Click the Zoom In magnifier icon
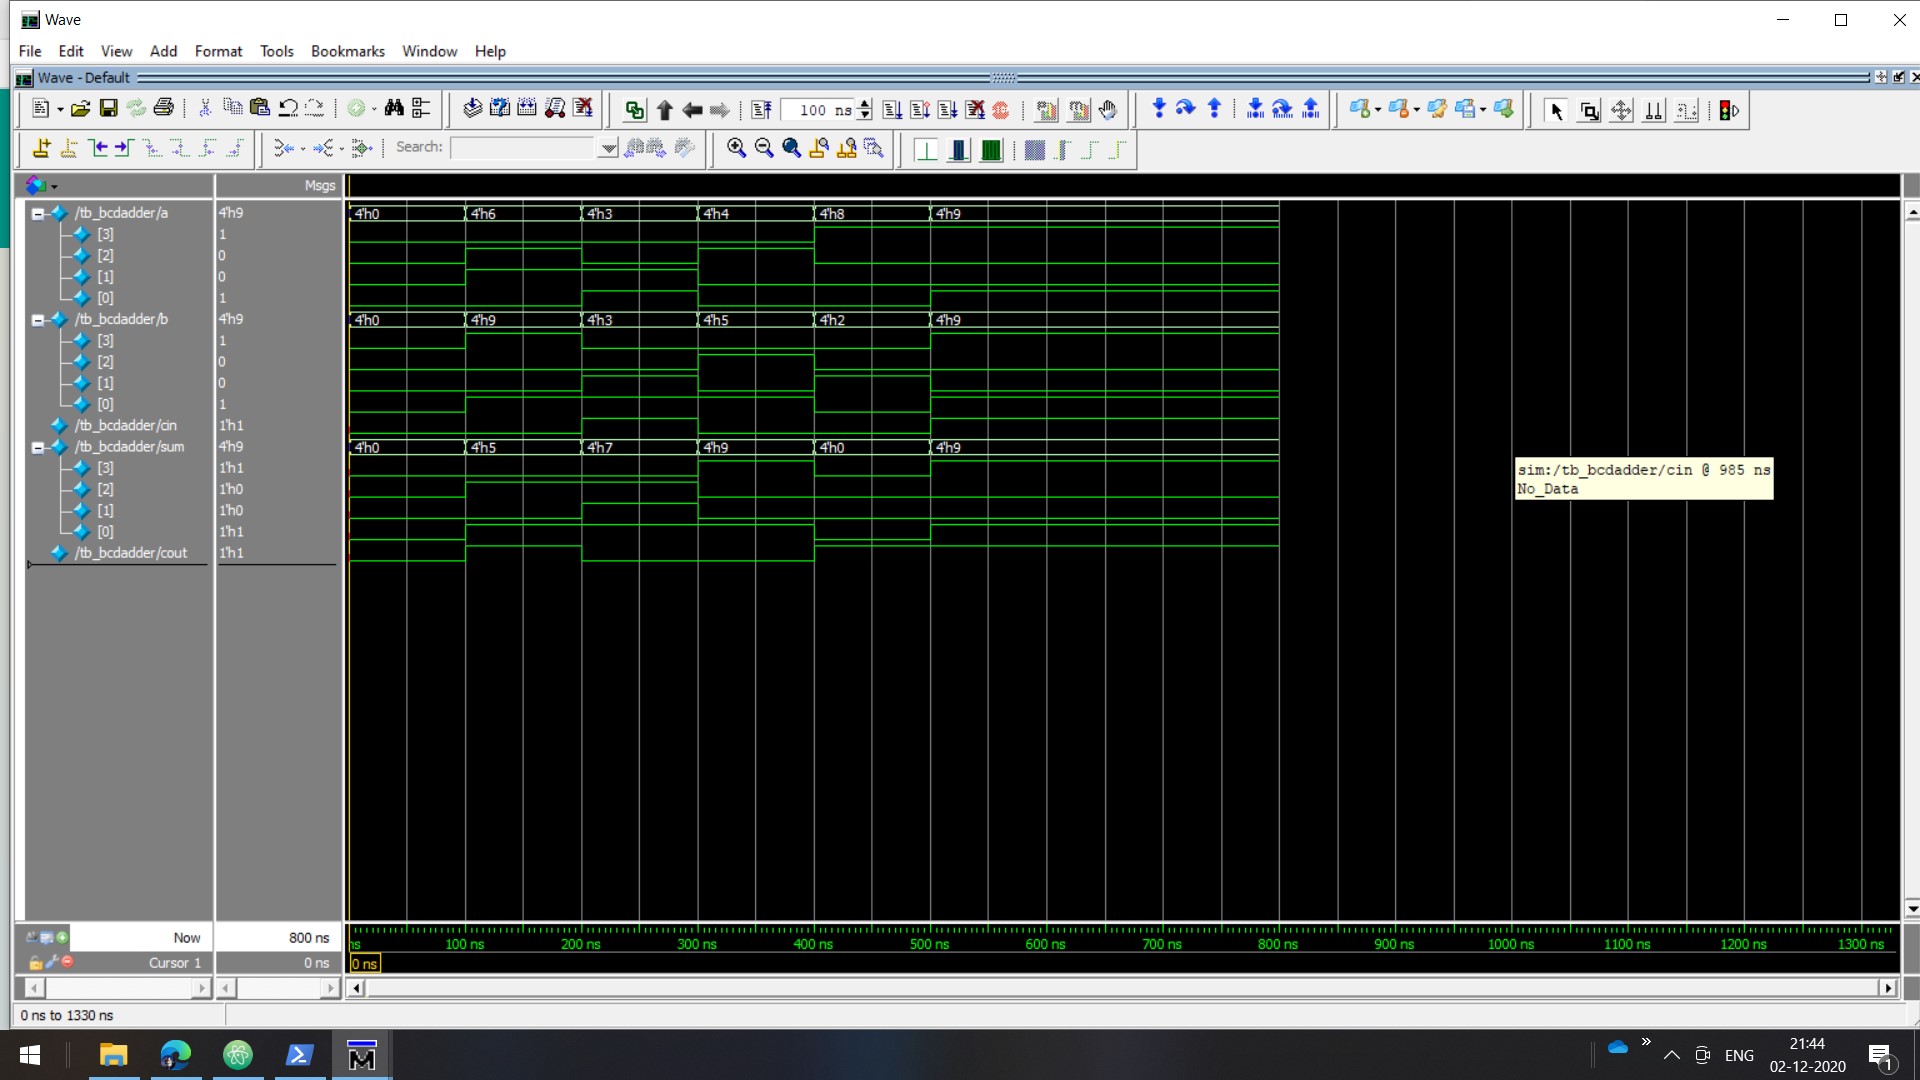The width and height of the screenshot is (1920, 1080). point(736,148)
